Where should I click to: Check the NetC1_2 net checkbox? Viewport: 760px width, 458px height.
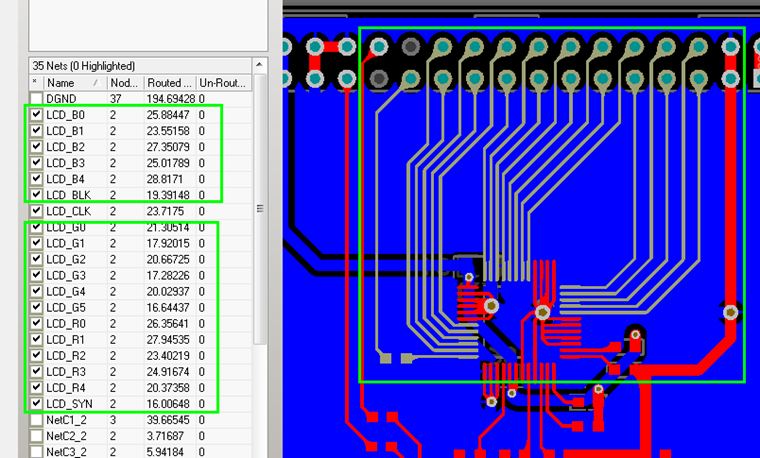coord(37,420)
